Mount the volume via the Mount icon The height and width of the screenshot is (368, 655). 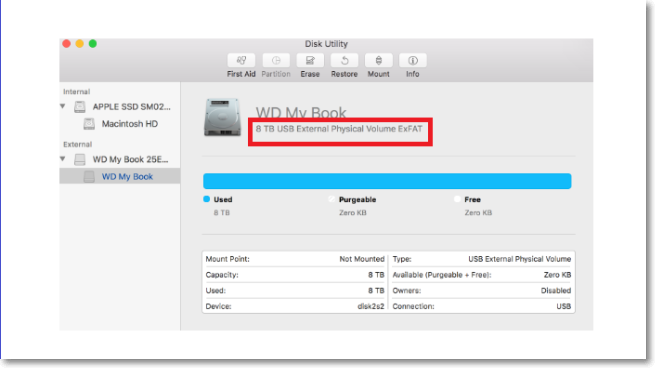click(x=378, y=61)
